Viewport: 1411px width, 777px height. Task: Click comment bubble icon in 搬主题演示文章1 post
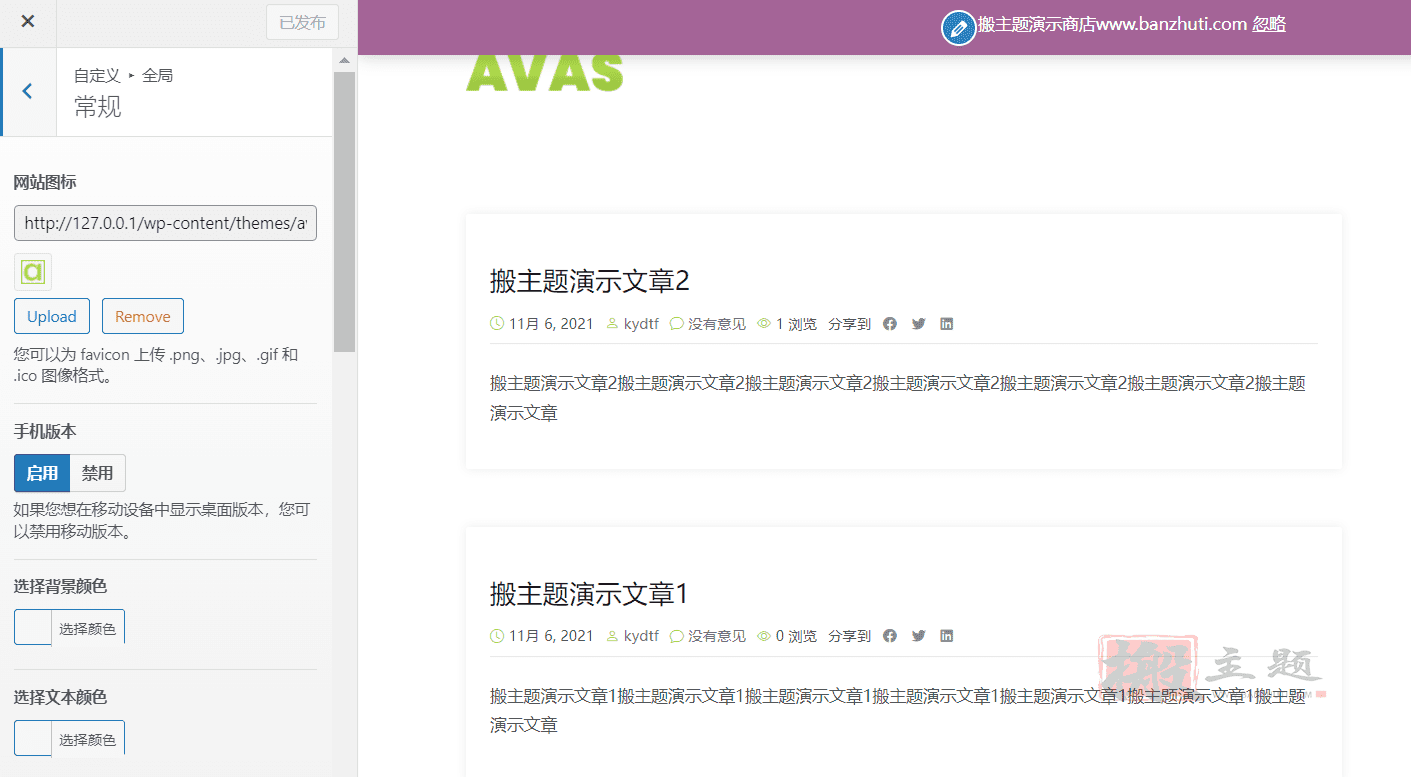677,636
